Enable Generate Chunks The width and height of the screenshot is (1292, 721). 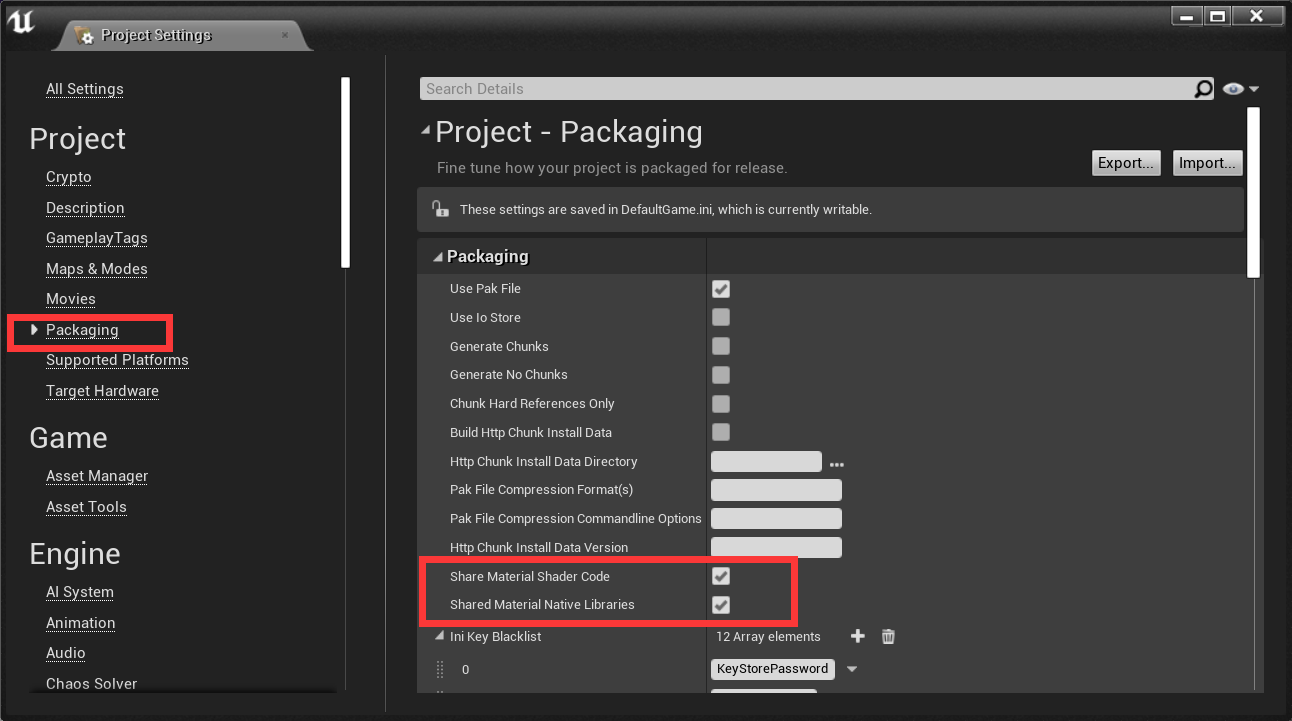[x=721, y=346]
